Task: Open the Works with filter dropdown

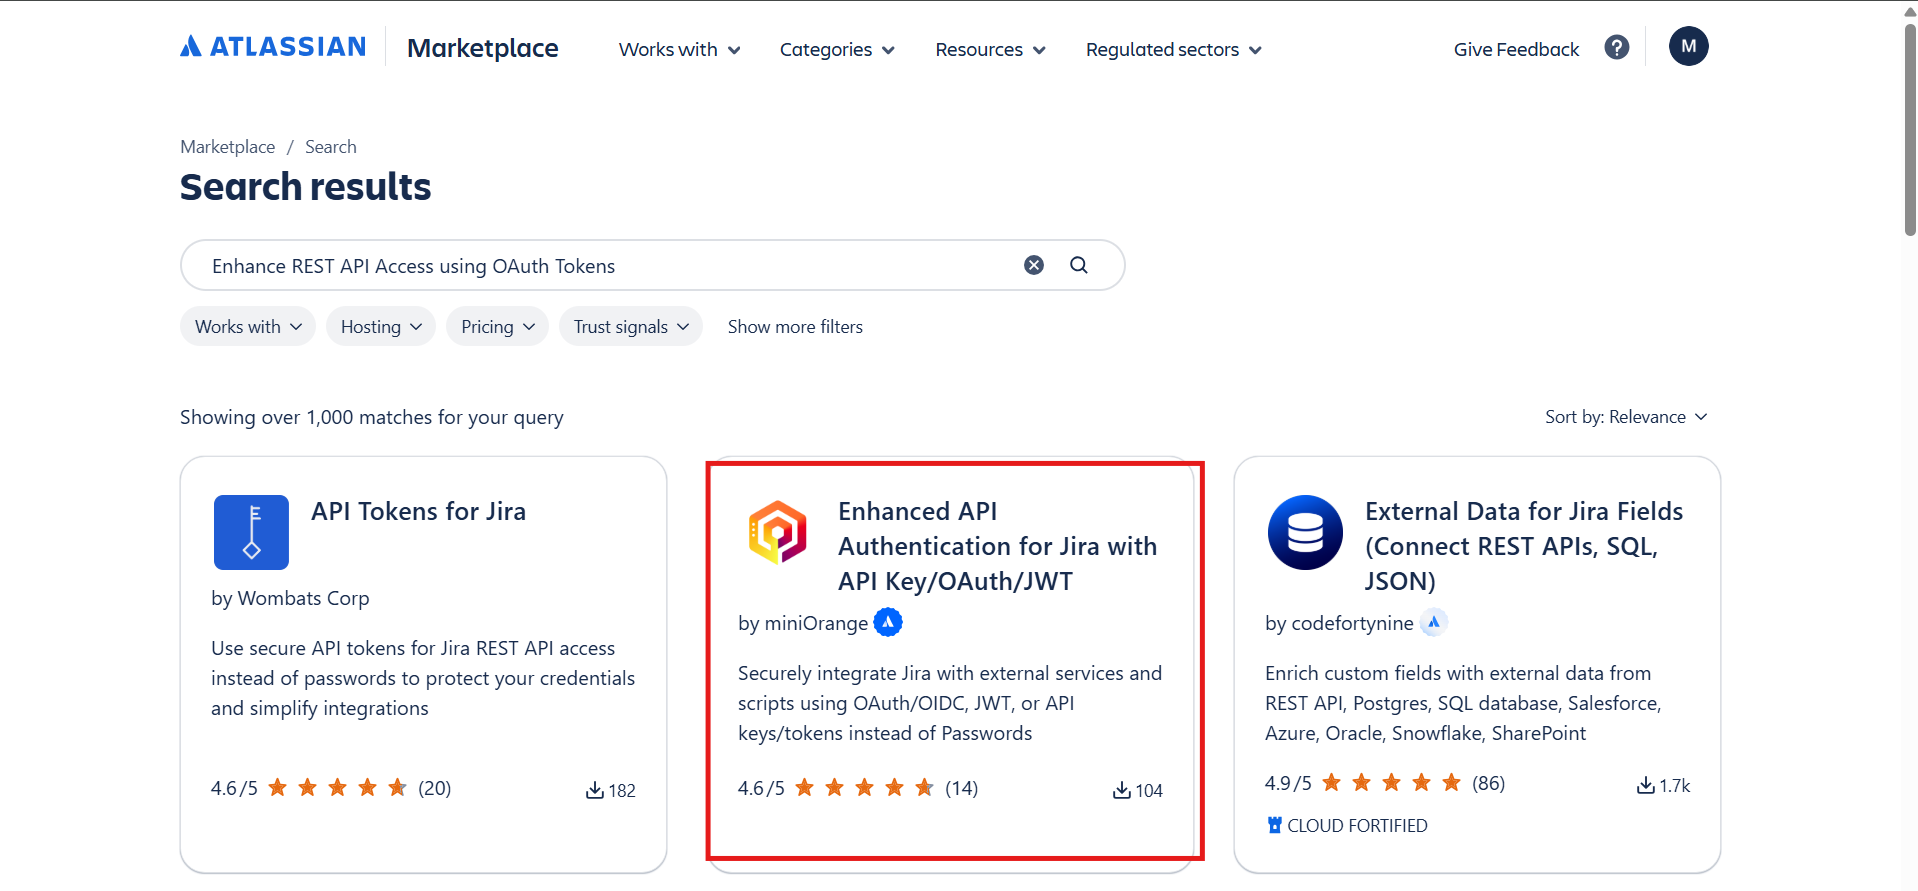Action: pos(248,326)
